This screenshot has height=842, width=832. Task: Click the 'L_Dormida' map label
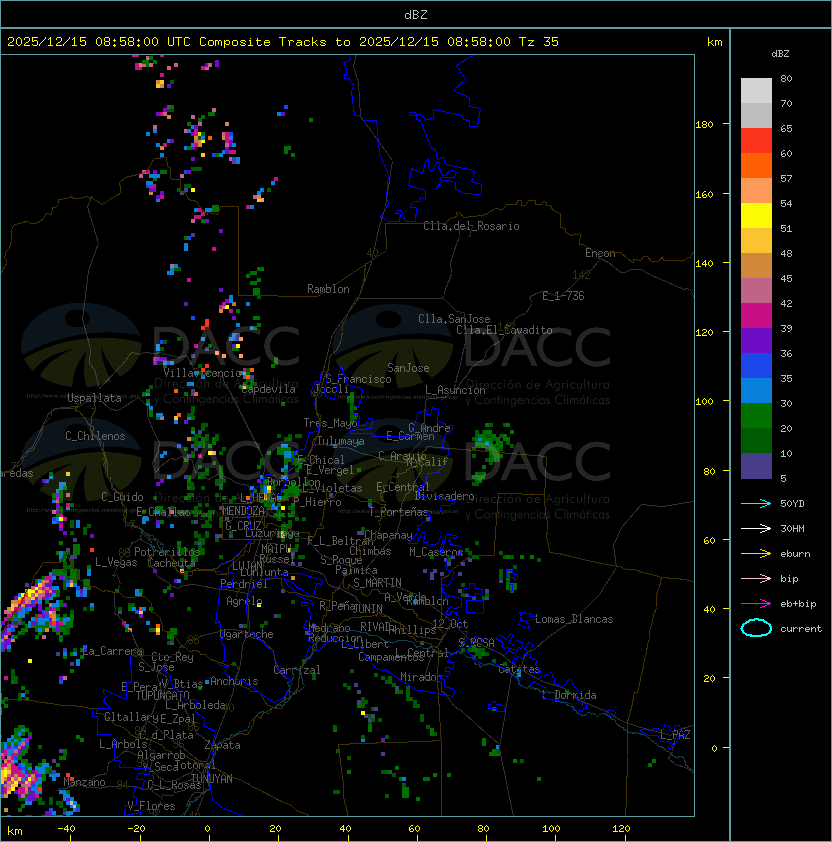[569, 695]
